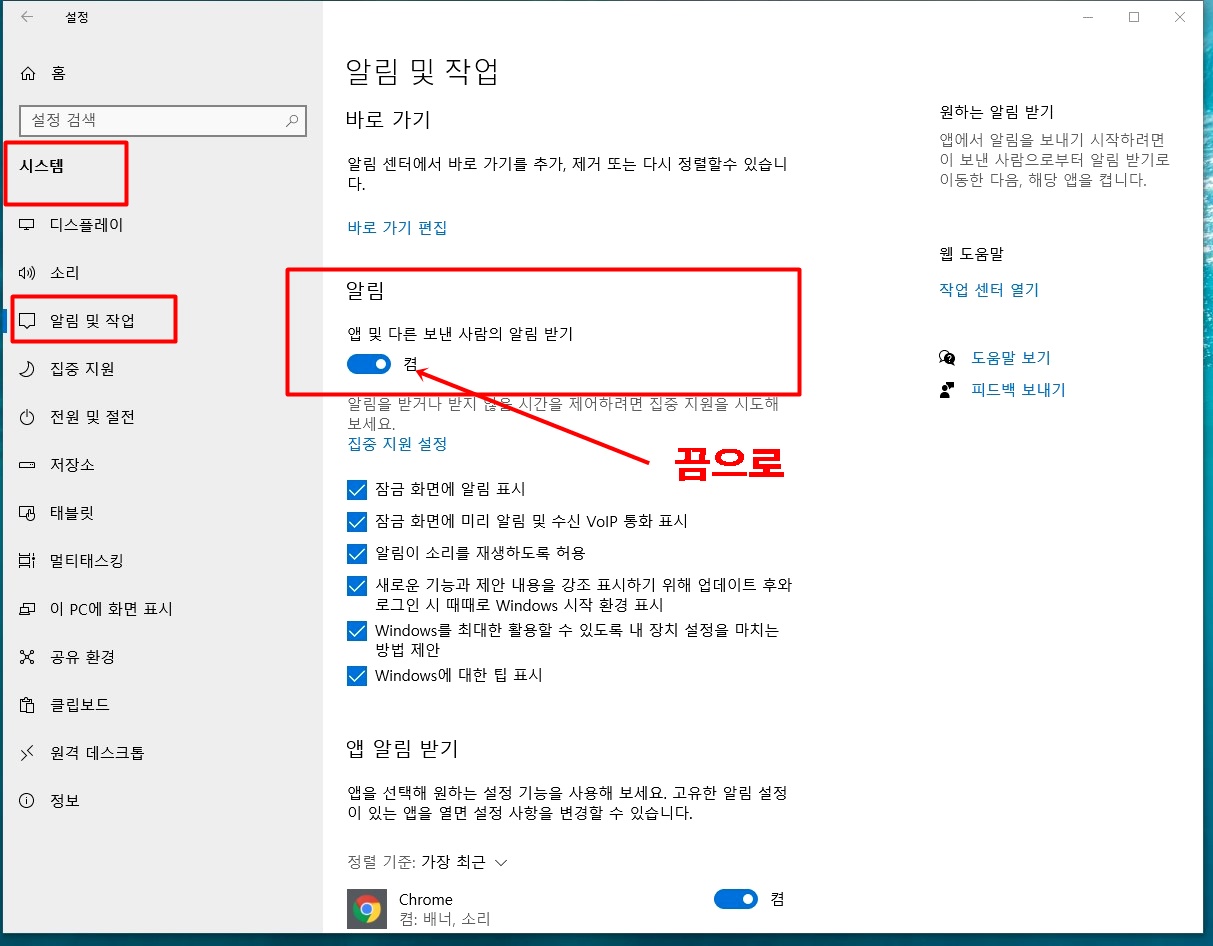The image size is (1213, 946).
Task: Open Home (홈) in the sidebar
Action: click(x=44, y=73)
